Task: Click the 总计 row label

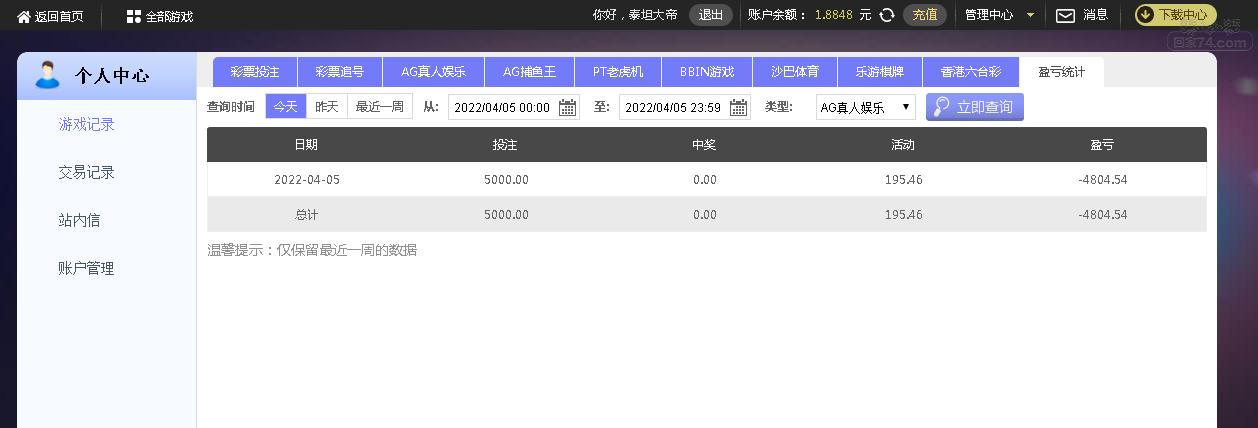Action: 306,215
